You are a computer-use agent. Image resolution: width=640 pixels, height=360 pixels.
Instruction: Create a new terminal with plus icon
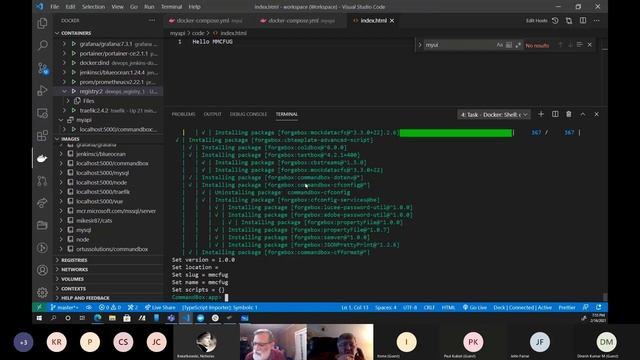coord(541,114)
